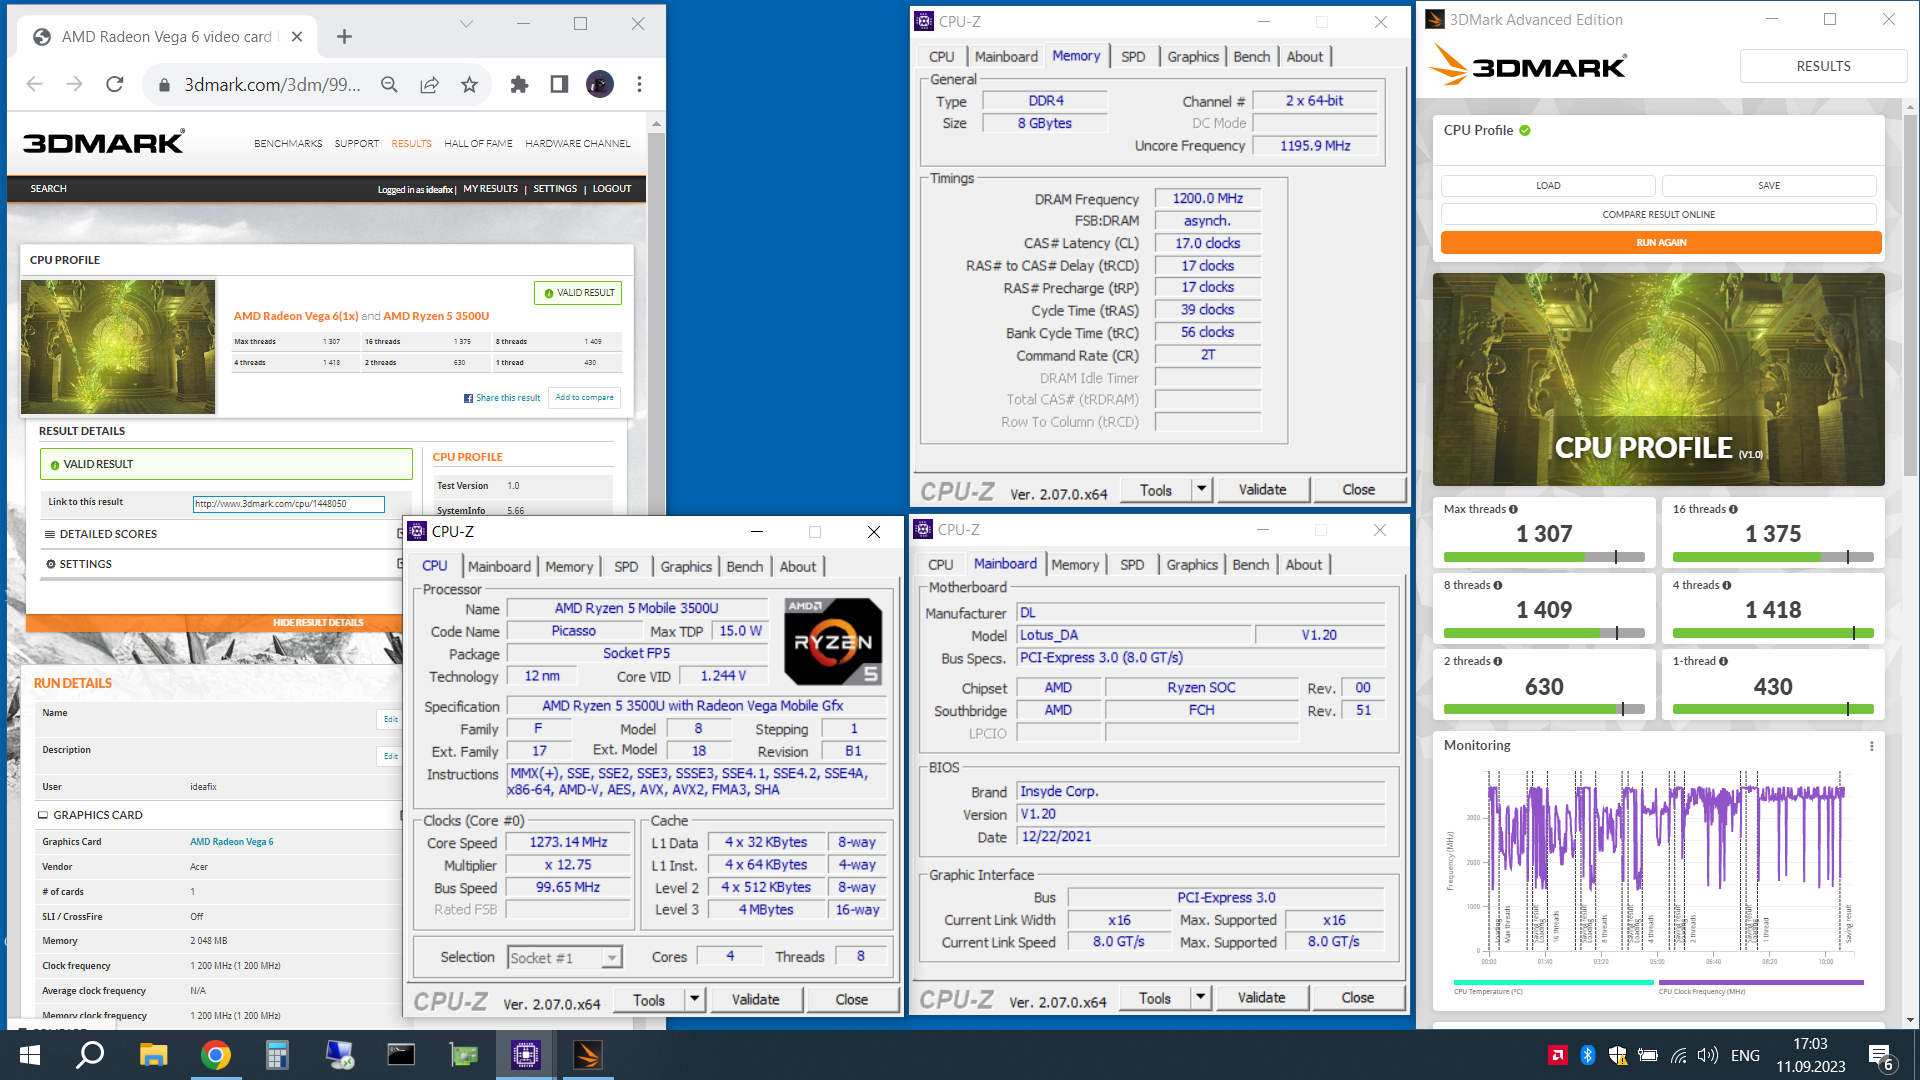The width and height of the screenshot is (1920, 1080).
Task: Open Monitoring panel options menu
Action: pyautogui.click(x=1871, y=746)
